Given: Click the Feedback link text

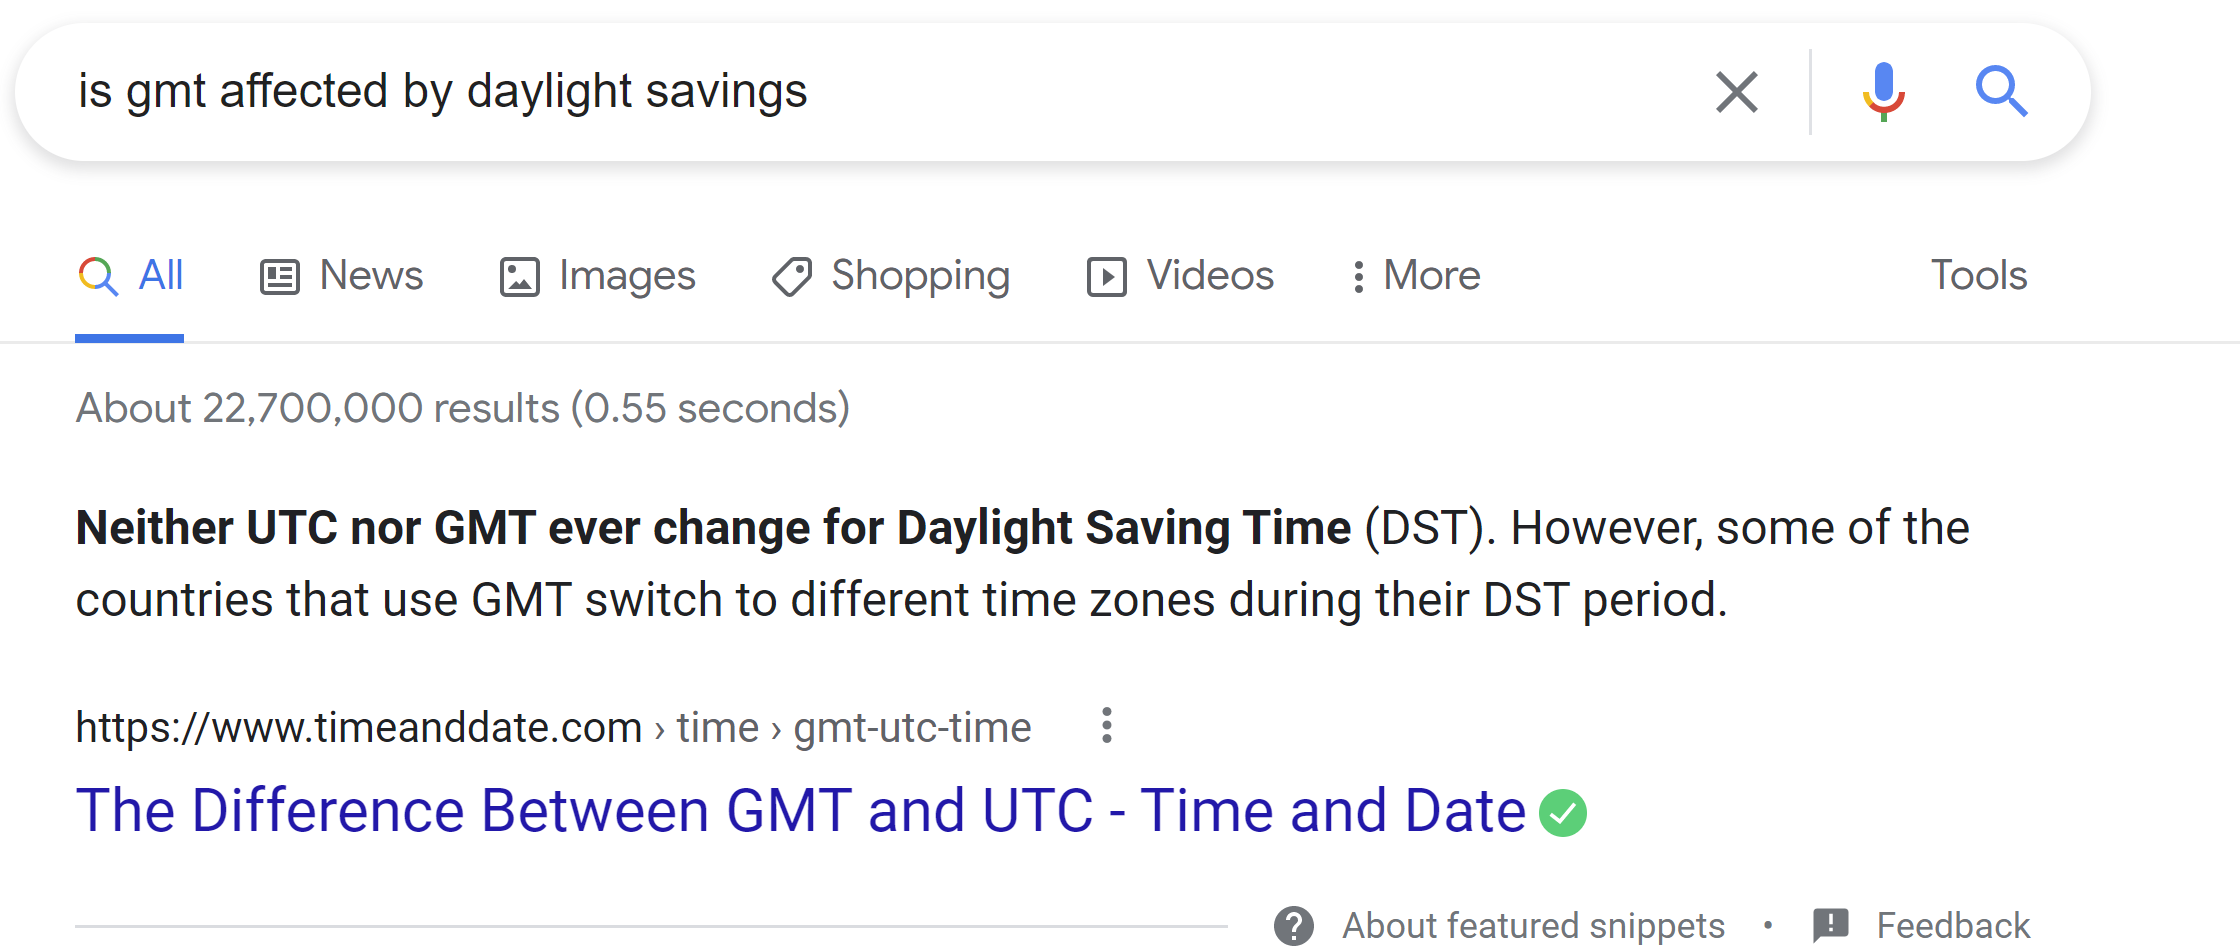Looking at the screenshot, I should click(1953, 925).
